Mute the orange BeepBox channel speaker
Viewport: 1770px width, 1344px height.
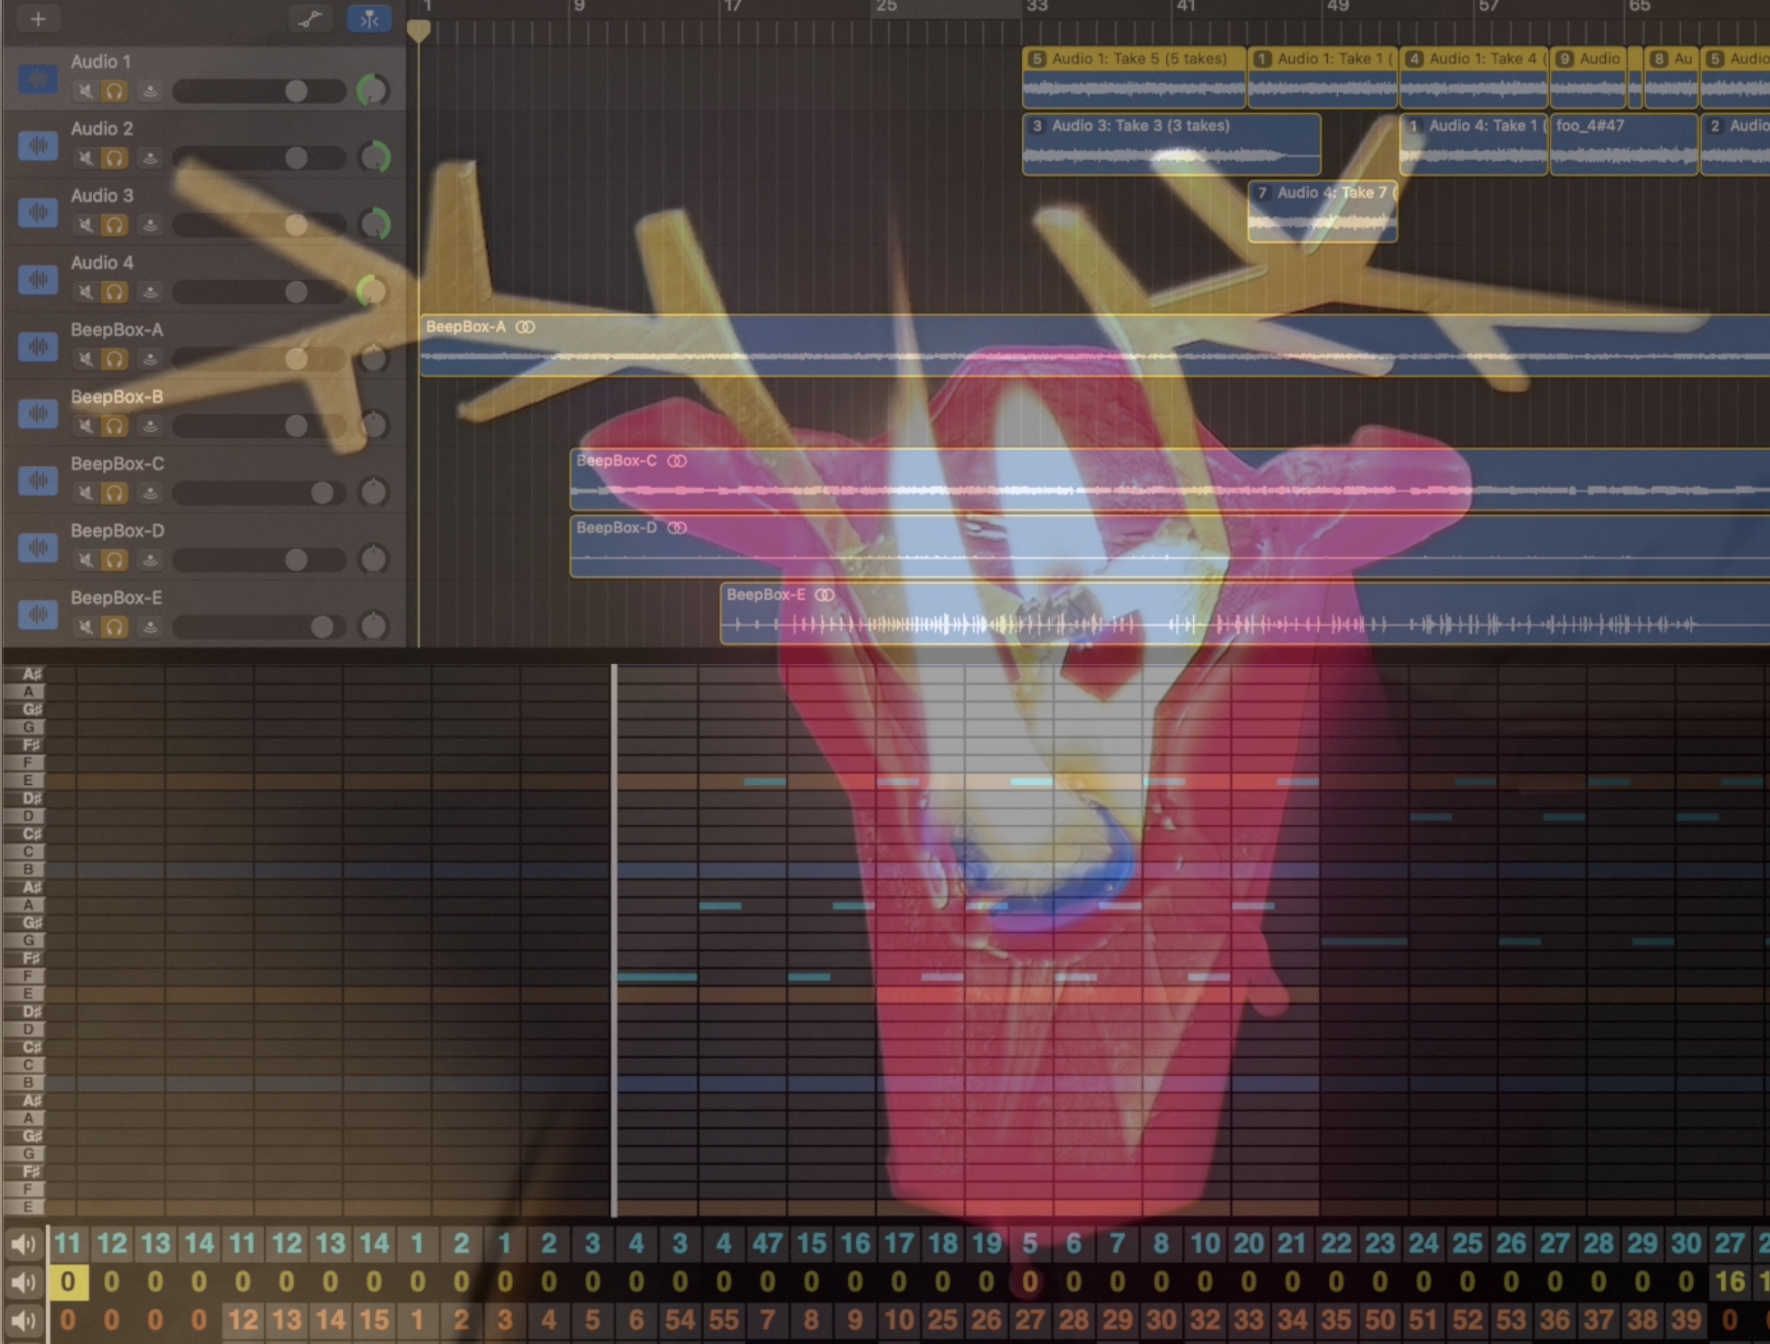22,1320
